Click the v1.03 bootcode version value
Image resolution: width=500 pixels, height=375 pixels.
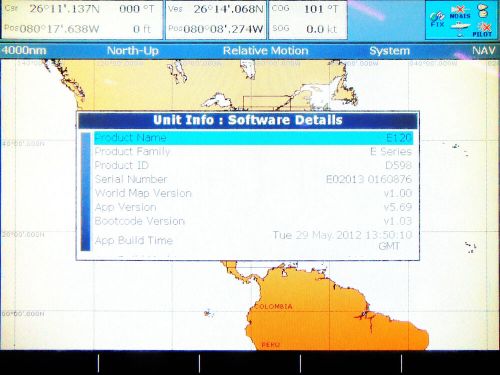[398, 221]
